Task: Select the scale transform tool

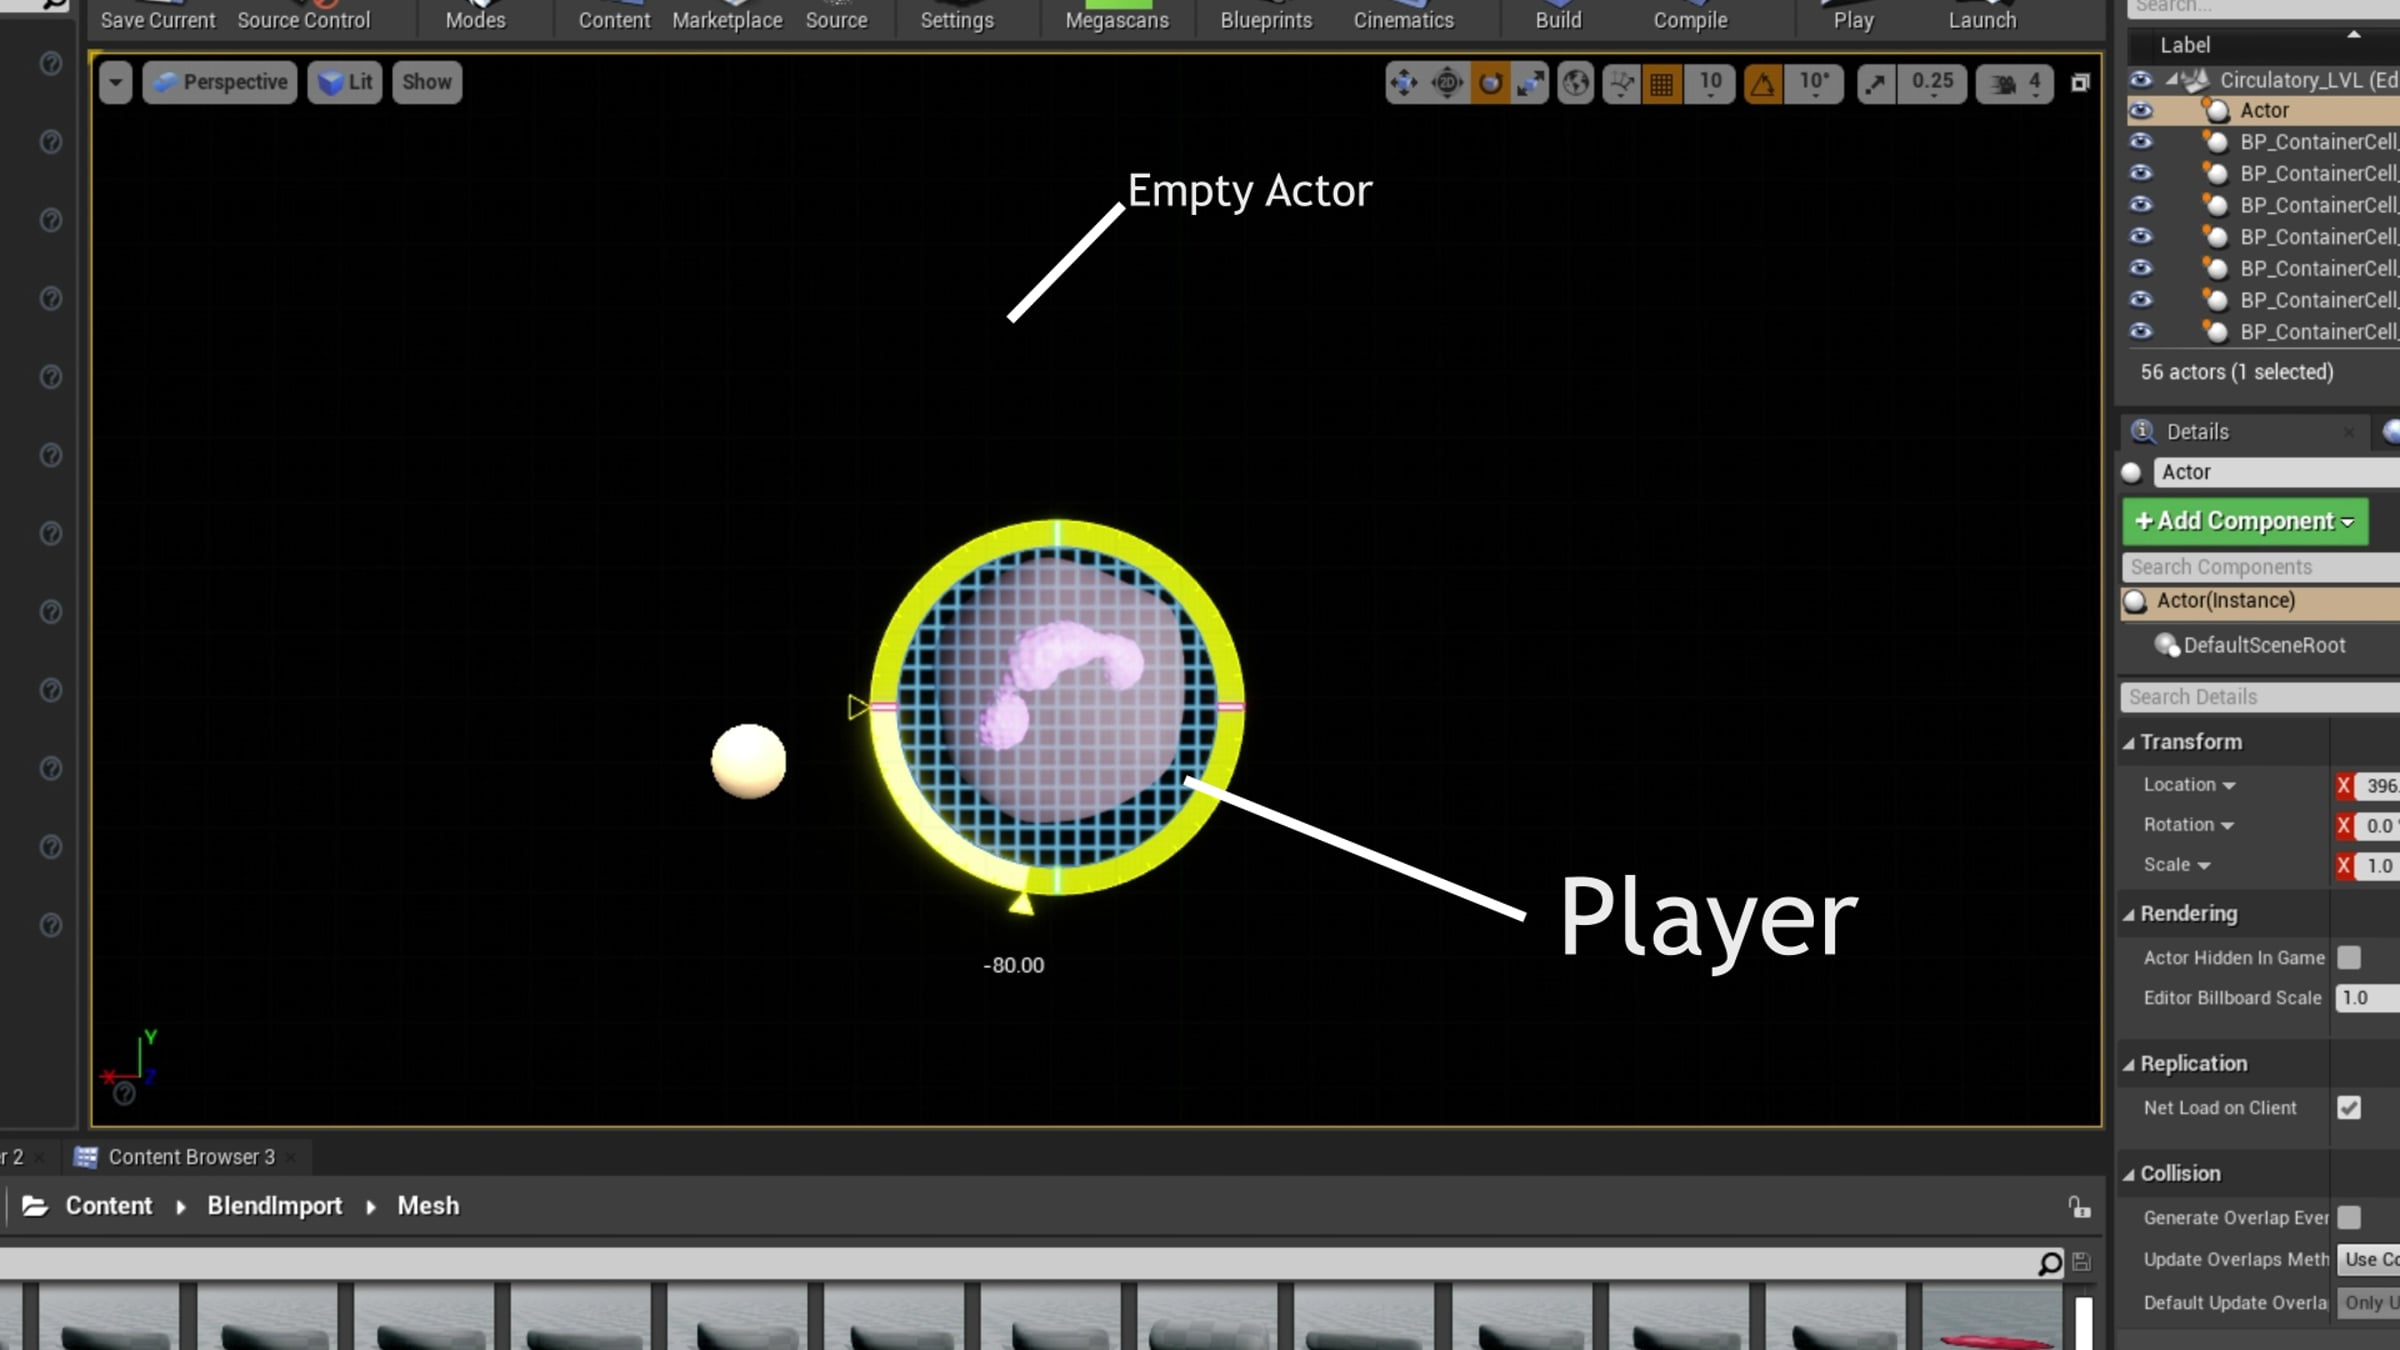Action: click(x=1531, y=83)
